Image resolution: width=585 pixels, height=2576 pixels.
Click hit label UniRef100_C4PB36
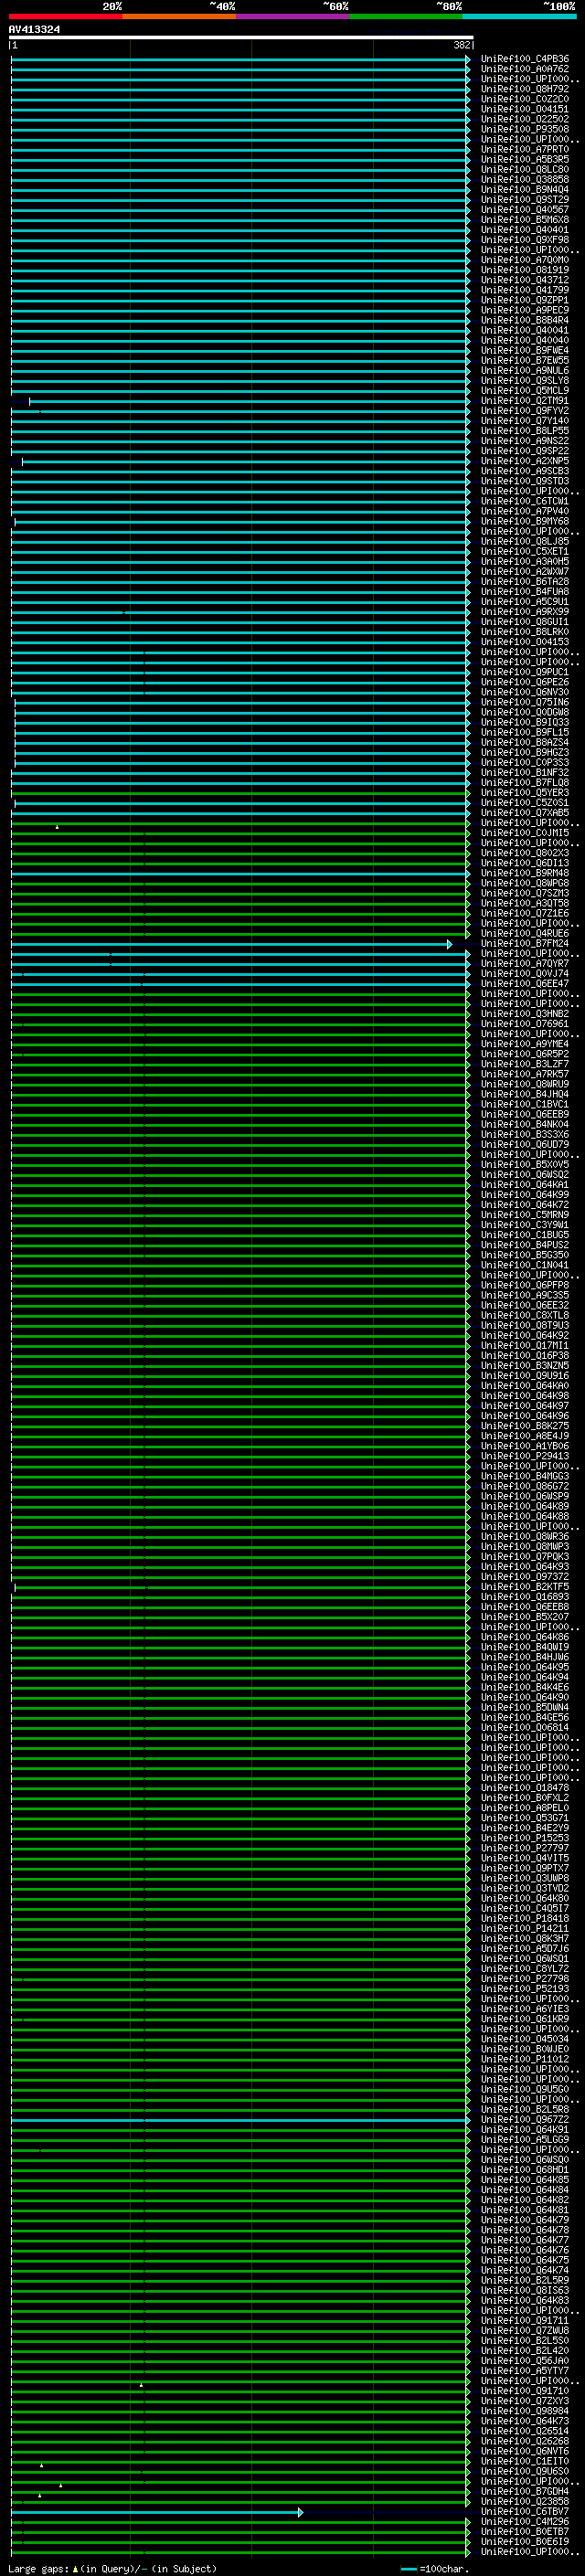pyautogui.click(x=524, y=59)
